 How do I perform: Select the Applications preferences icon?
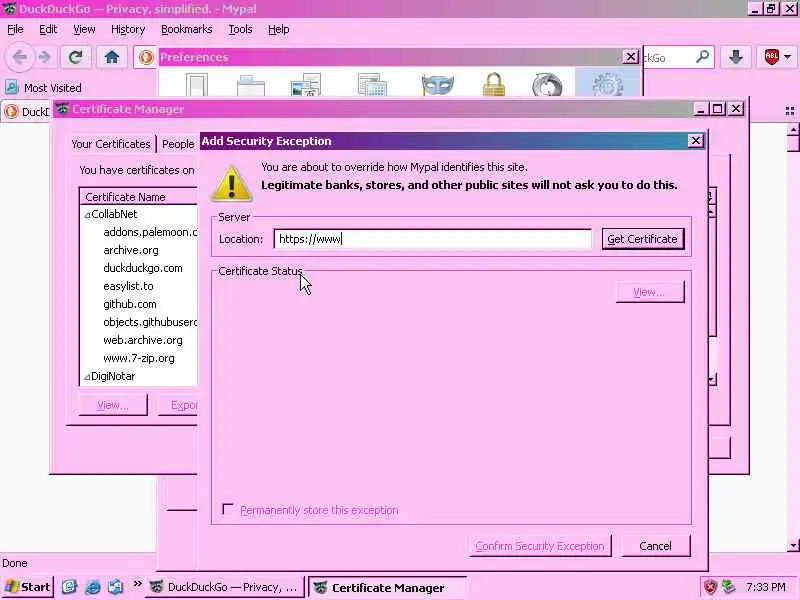click(x=372, y=85)
